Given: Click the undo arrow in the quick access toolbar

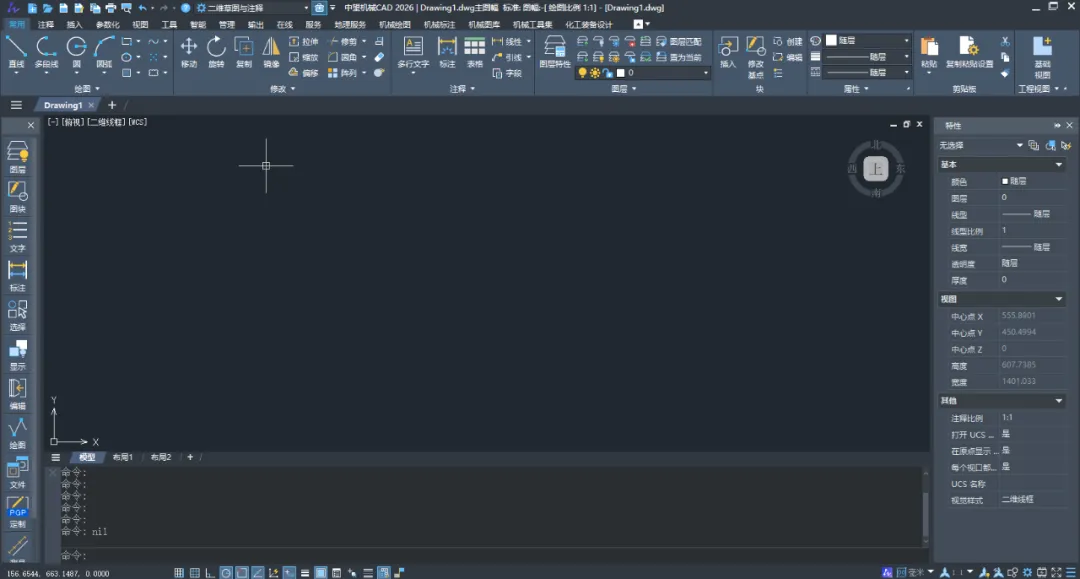Looking at the screenshot, I should pos(143,8).
